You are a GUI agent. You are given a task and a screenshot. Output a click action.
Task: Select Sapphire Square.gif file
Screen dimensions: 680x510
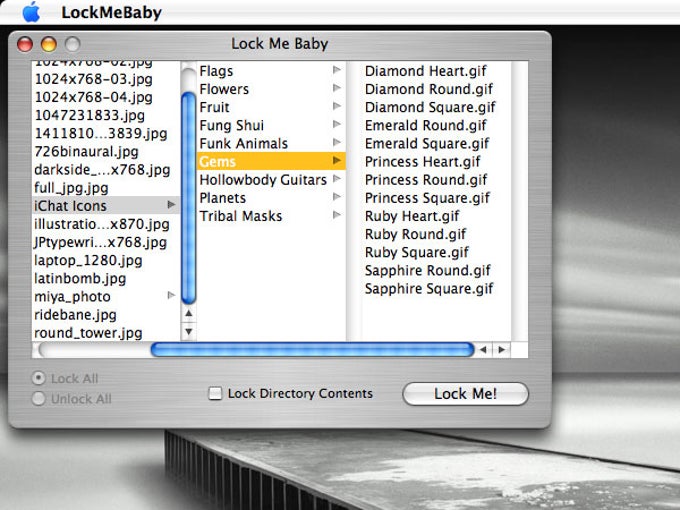coord(429,289)
